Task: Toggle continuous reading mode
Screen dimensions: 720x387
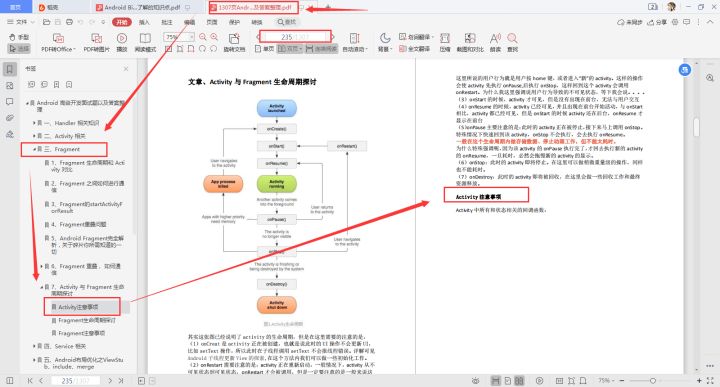Action: point(321,49)
